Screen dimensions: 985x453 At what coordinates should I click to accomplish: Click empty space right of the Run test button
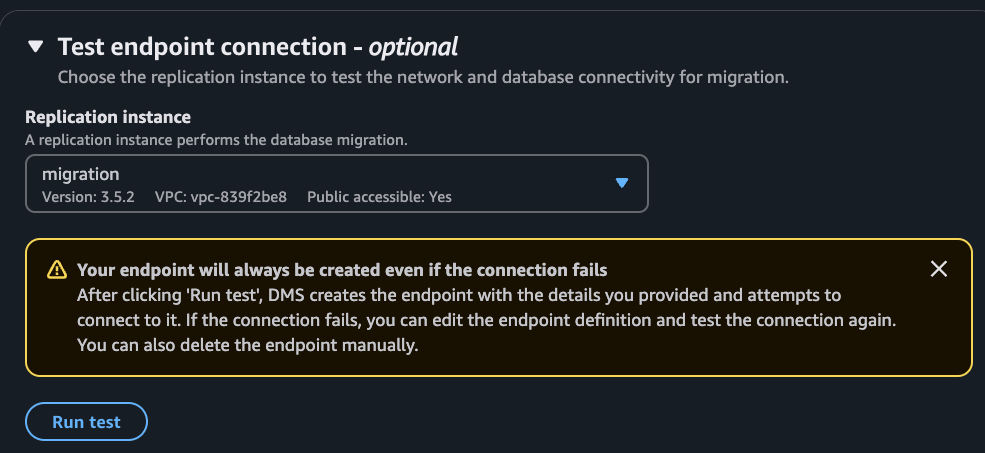500,422
